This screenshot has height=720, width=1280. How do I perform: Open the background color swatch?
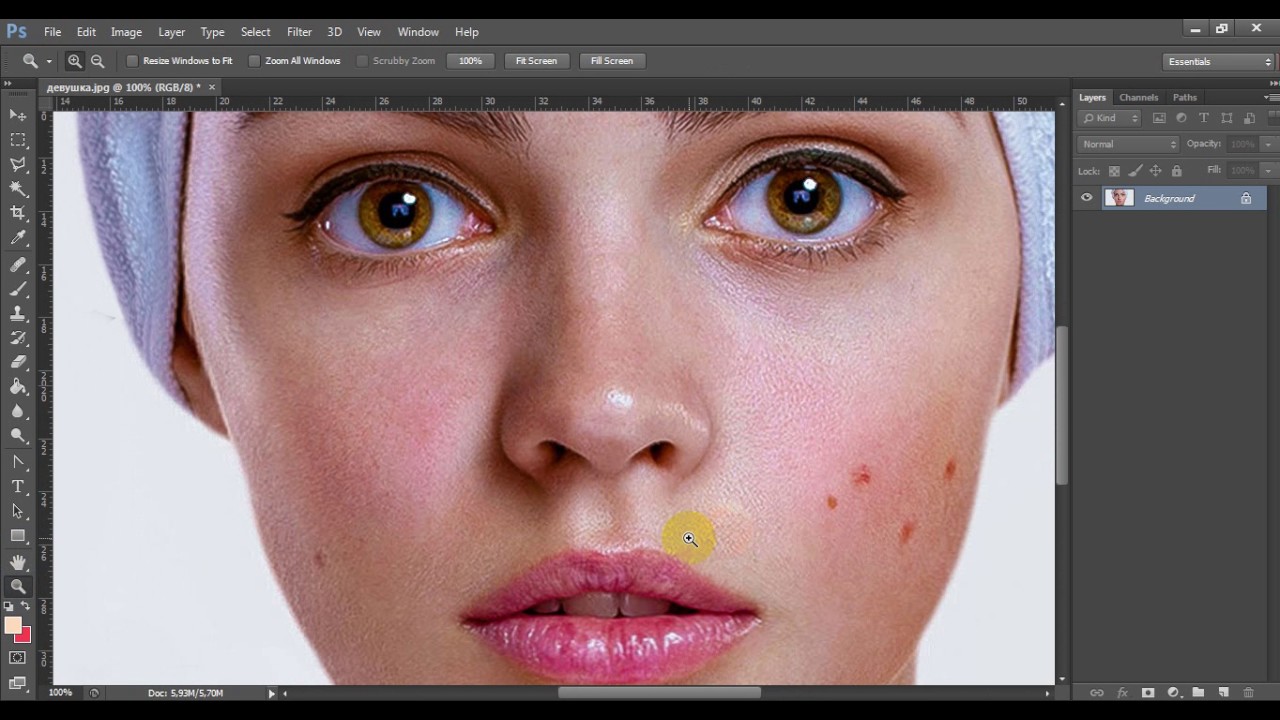tap(25, 636)
